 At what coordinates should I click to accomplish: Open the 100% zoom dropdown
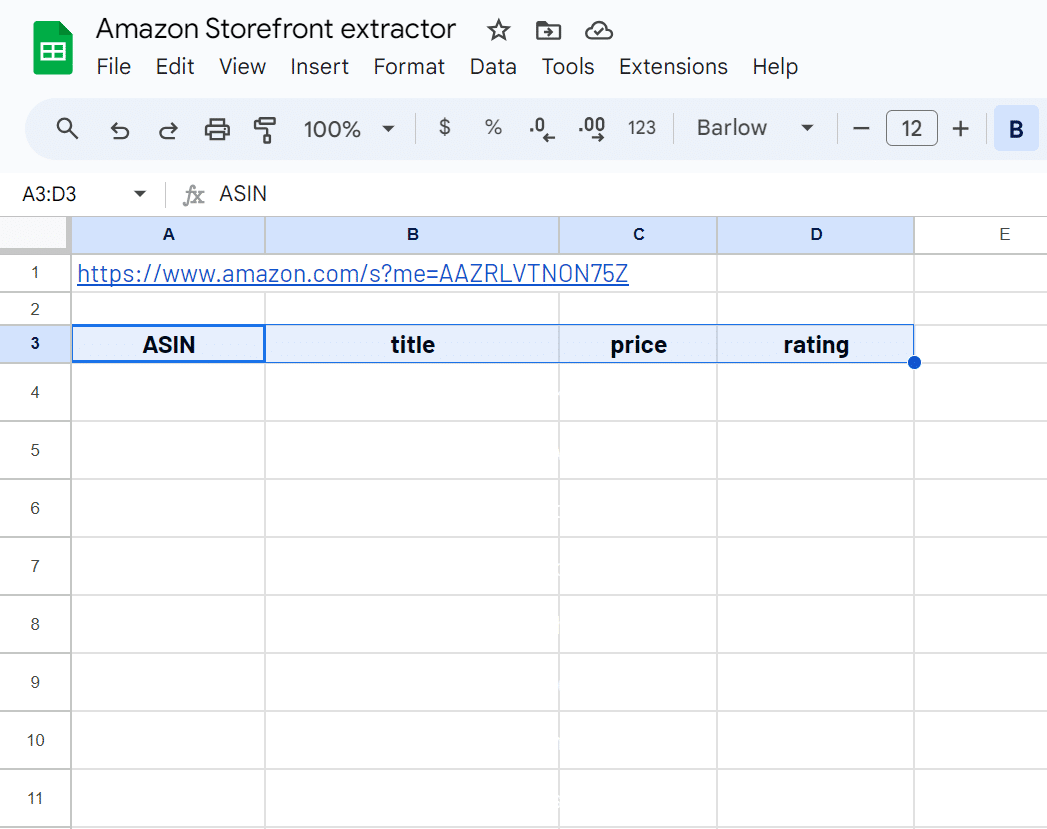pos(349,129)
